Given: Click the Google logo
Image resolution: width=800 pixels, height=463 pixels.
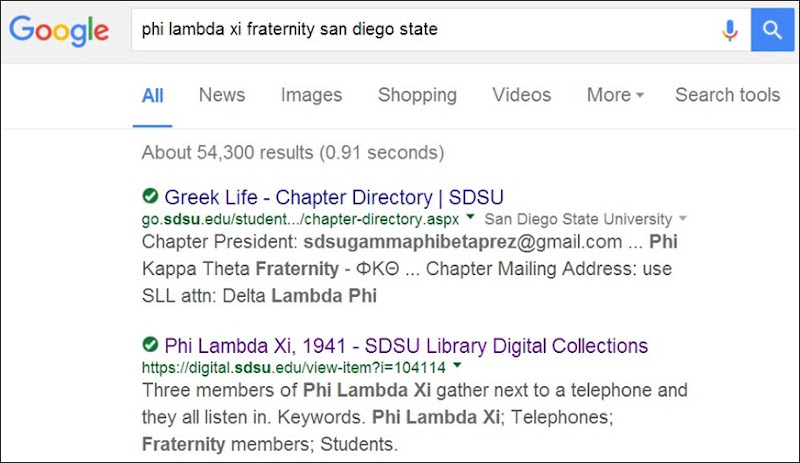Looking at the screenshot, I should (62, 32).
